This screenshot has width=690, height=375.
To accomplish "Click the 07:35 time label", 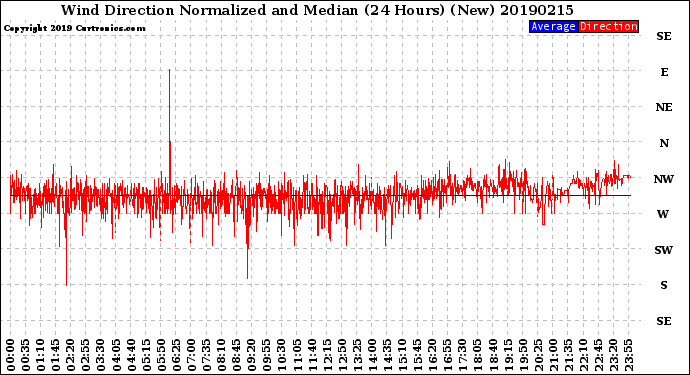I will [x=206, y=355].
